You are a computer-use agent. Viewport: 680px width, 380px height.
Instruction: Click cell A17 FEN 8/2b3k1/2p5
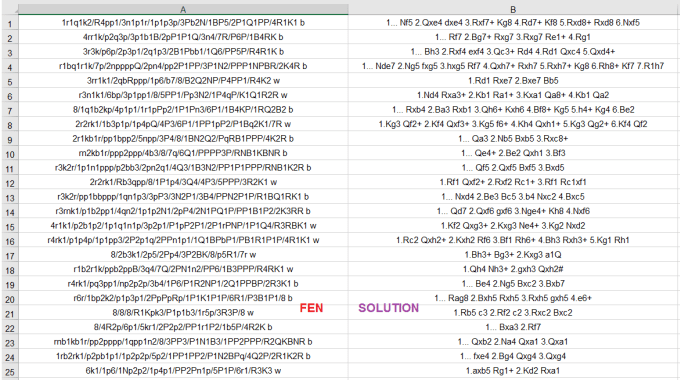tap(183, 255)
